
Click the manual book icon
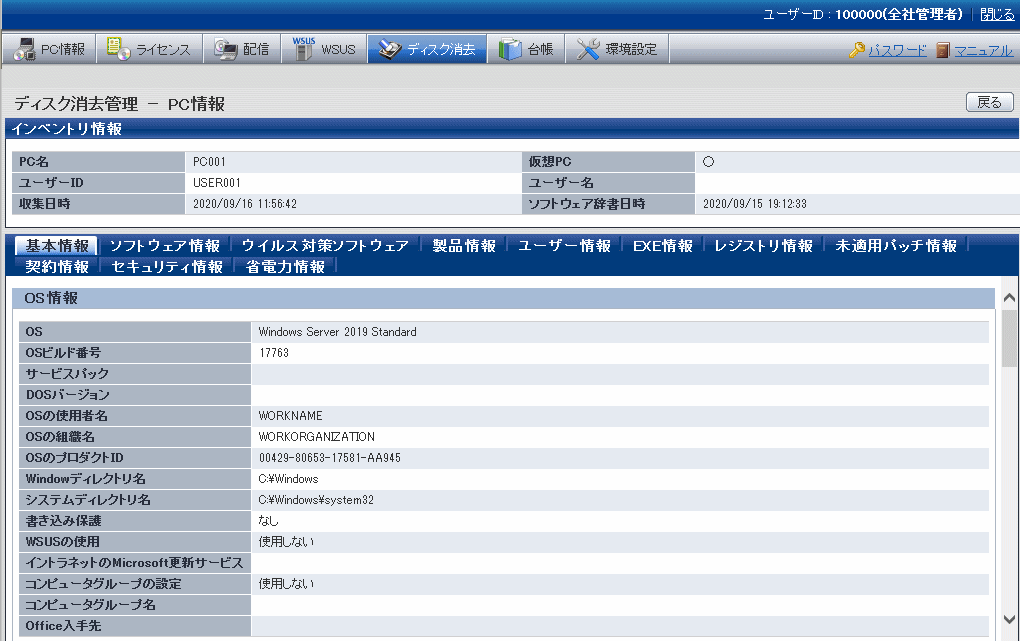943,50
